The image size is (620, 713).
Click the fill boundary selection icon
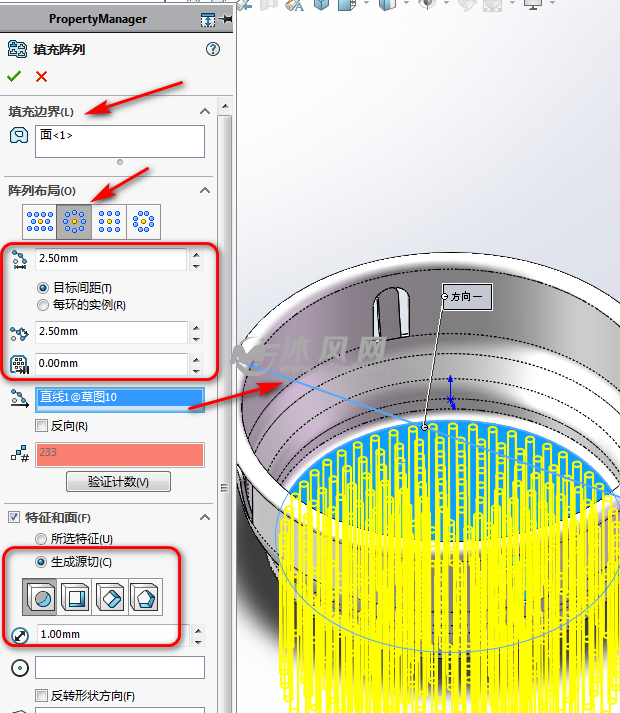tap(19, 135)
